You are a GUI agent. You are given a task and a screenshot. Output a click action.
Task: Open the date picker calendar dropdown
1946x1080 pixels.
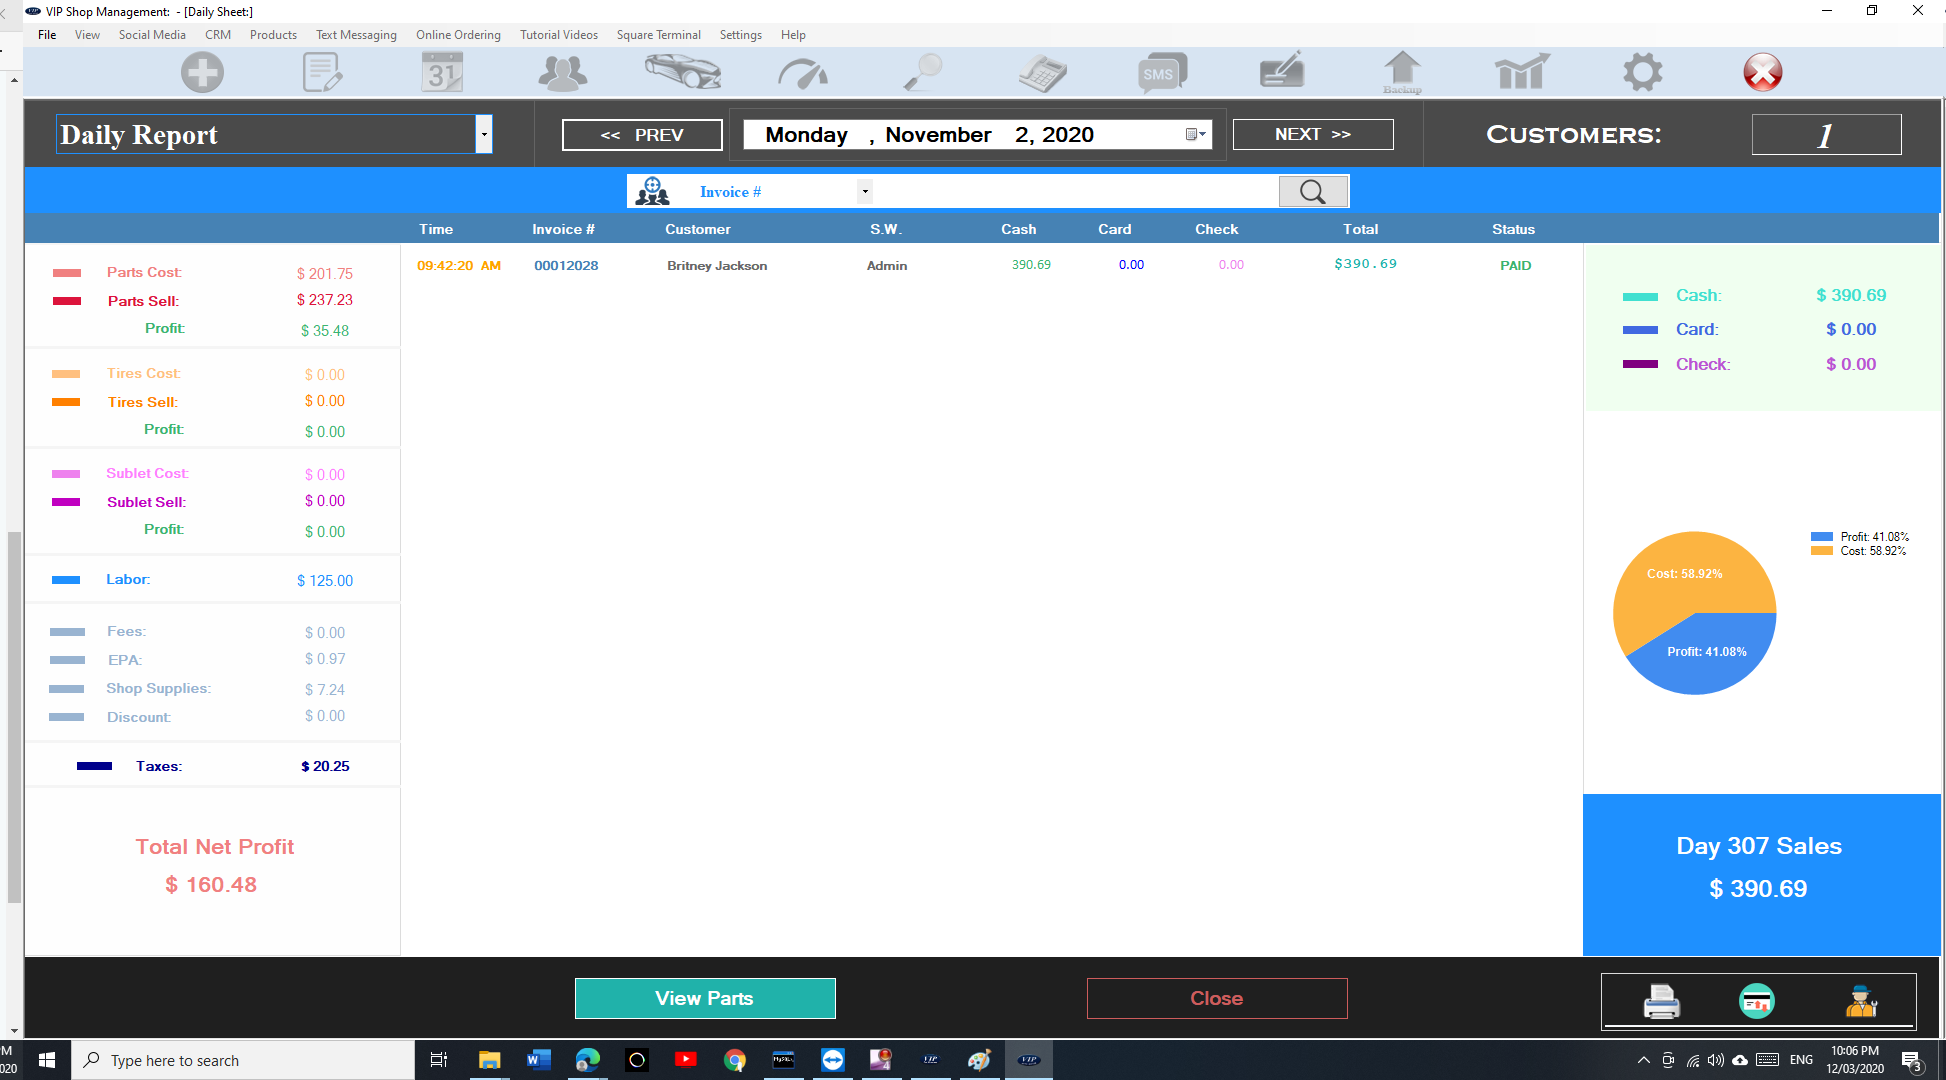click(x=1196, y=134)
